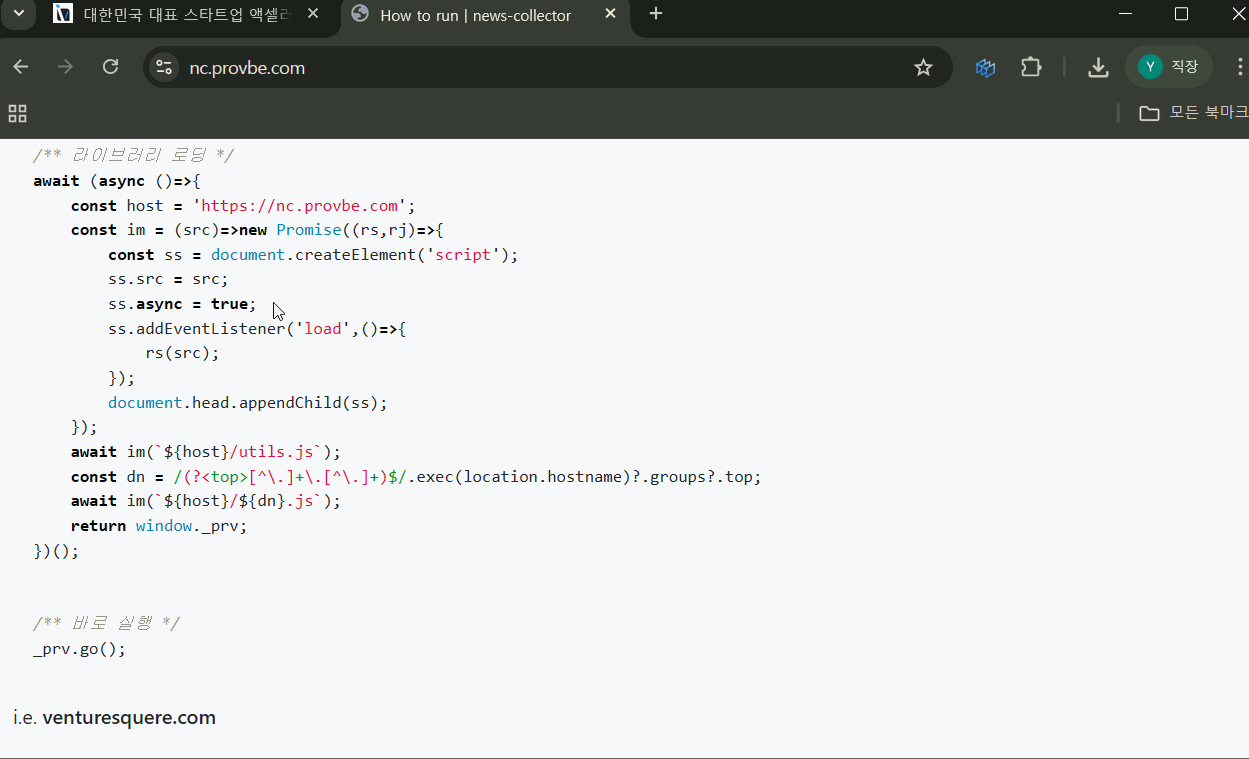Viewport: 1249px width, 759px height.
Task: Open the apps grid in bookmarks bar
Action: (18, 113)
